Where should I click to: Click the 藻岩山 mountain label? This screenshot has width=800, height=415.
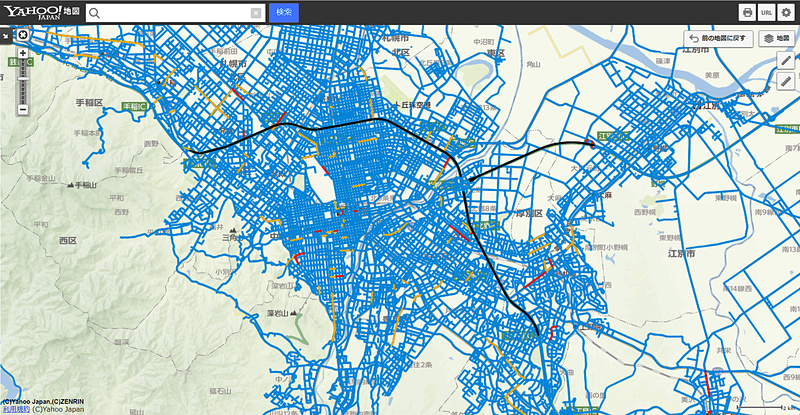point(282,313)
